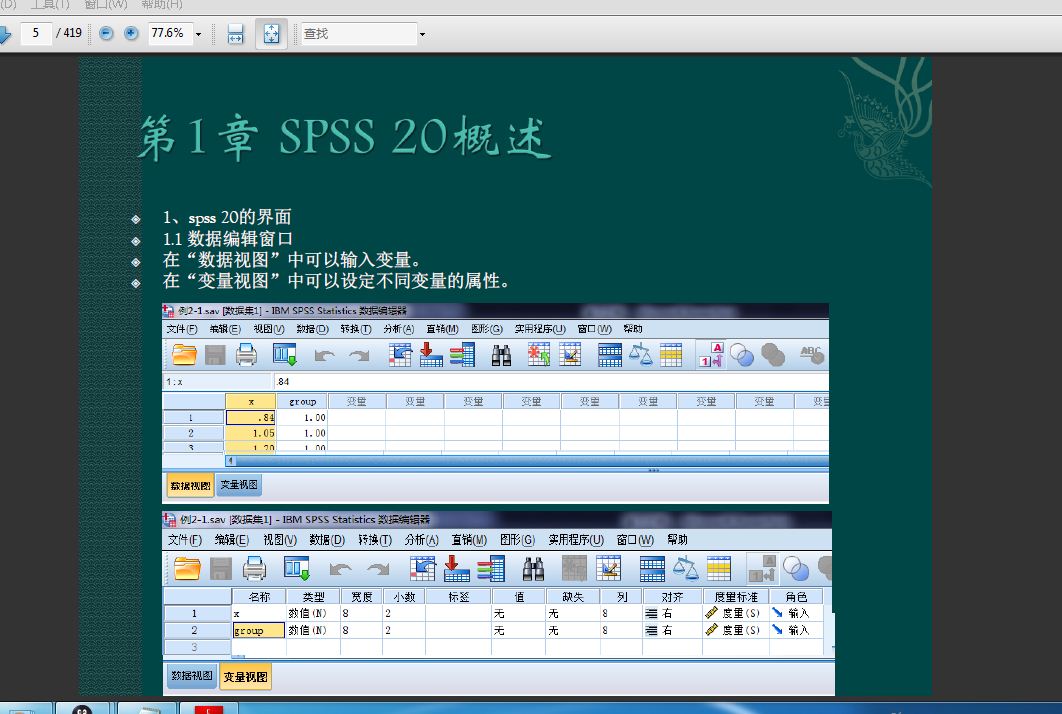Click open folder icon in data view window
1062x714 pixels.
[184, 355]
